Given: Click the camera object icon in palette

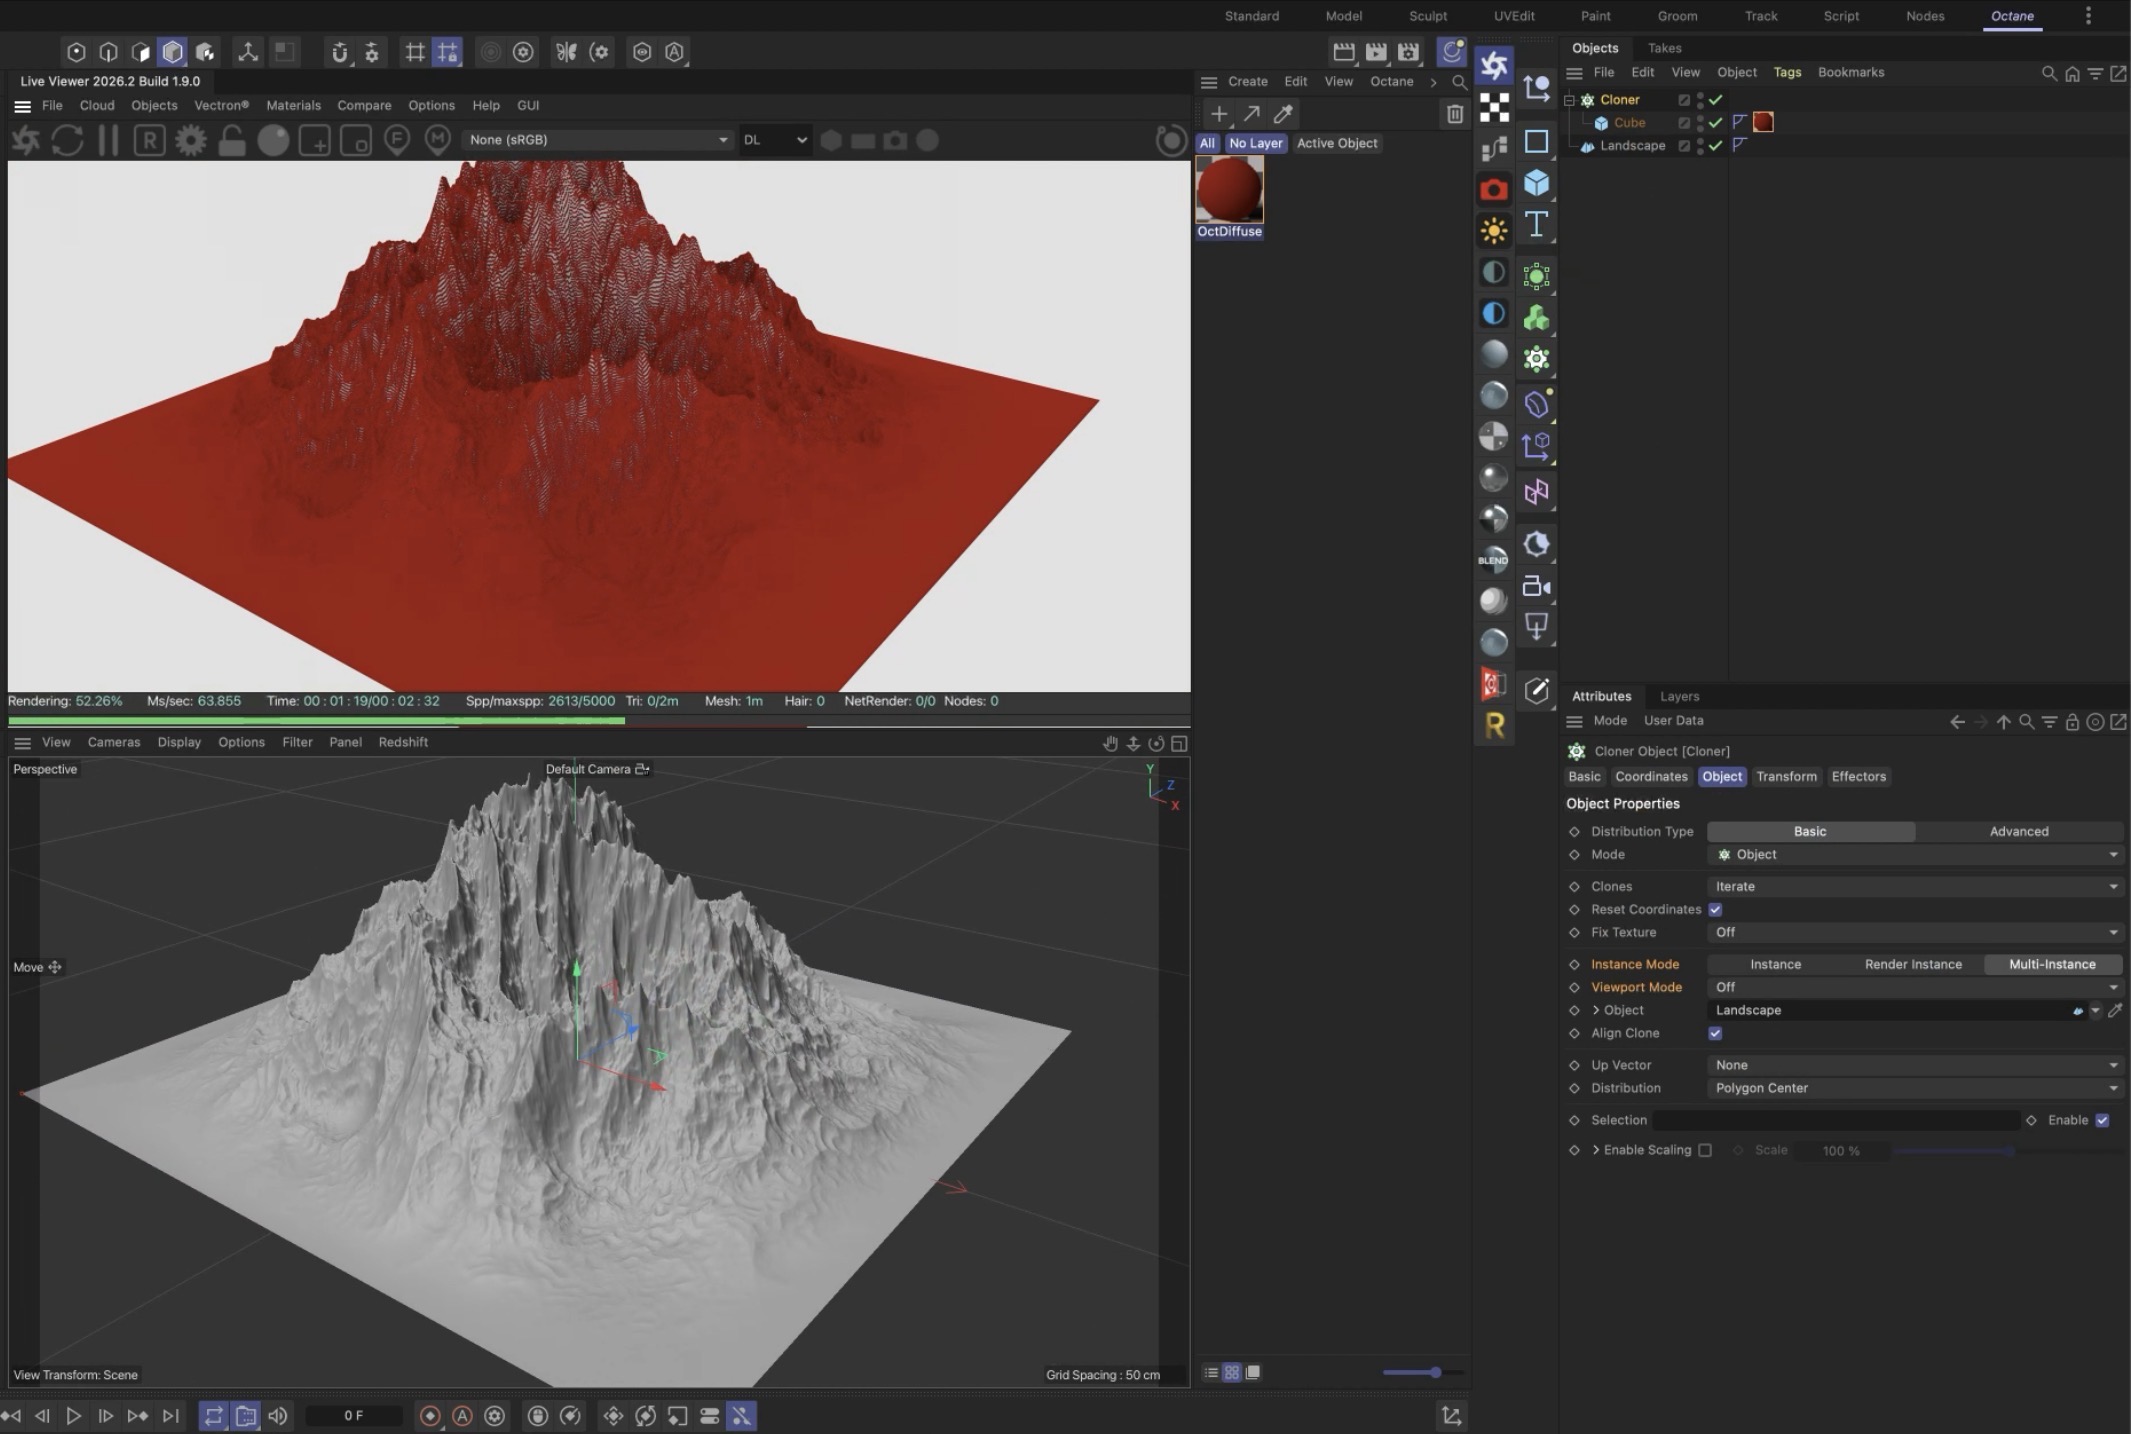Looking at the screenshot, I should point(1536,587).
